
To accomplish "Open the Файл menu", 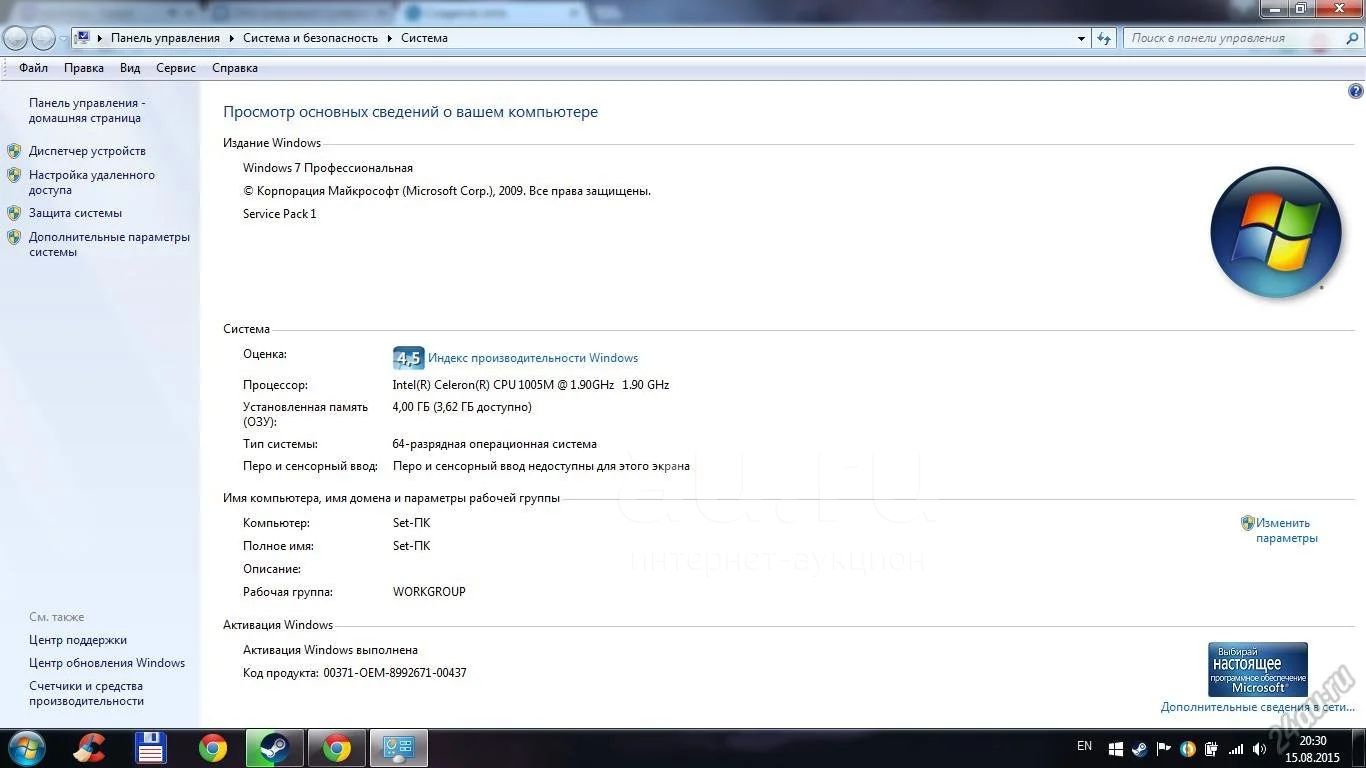I will click(x=33, y=68).
